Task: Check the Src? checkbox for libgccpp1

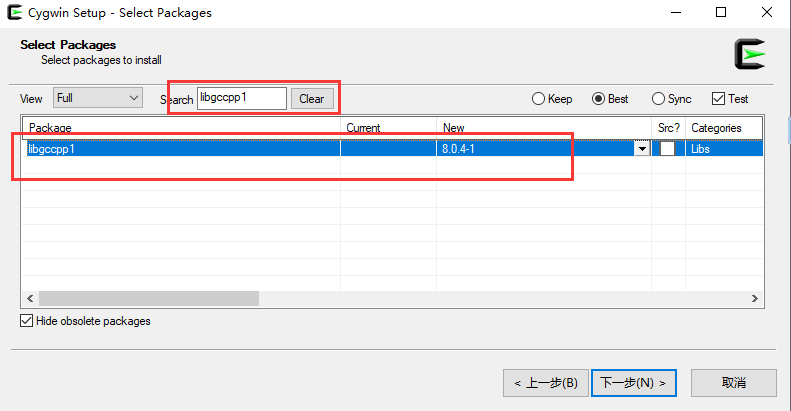Action: [x=667, y=149]
